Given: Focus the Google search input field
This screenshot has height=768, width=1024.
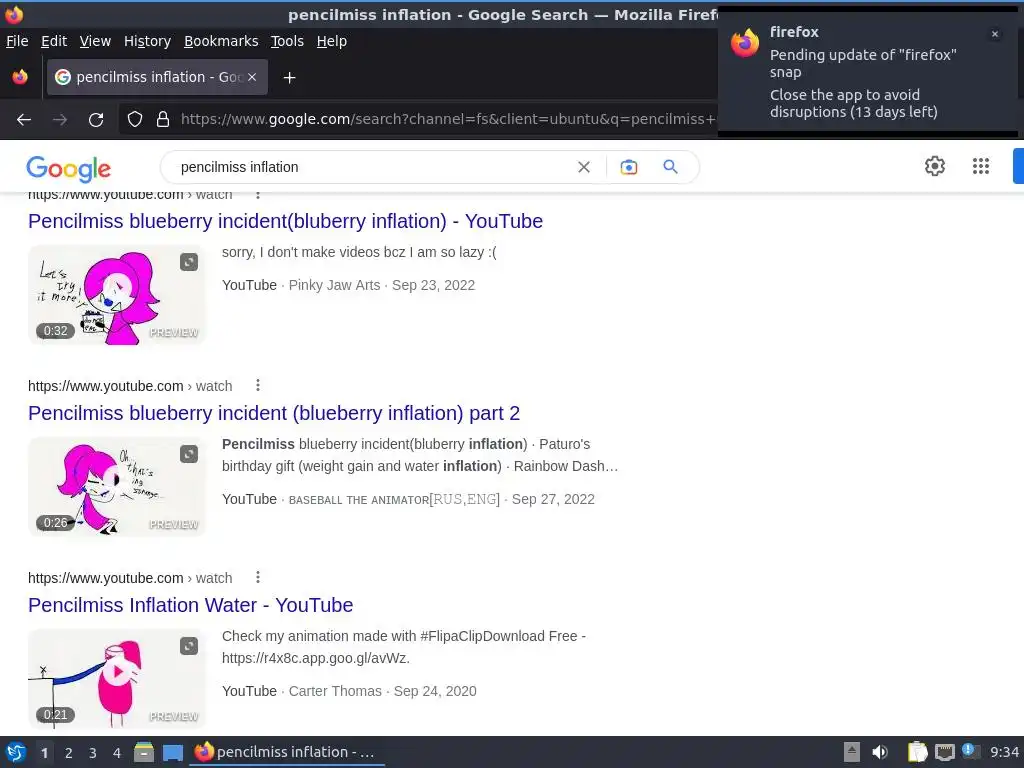Looking at the screenshot, I should coord(372,167).
